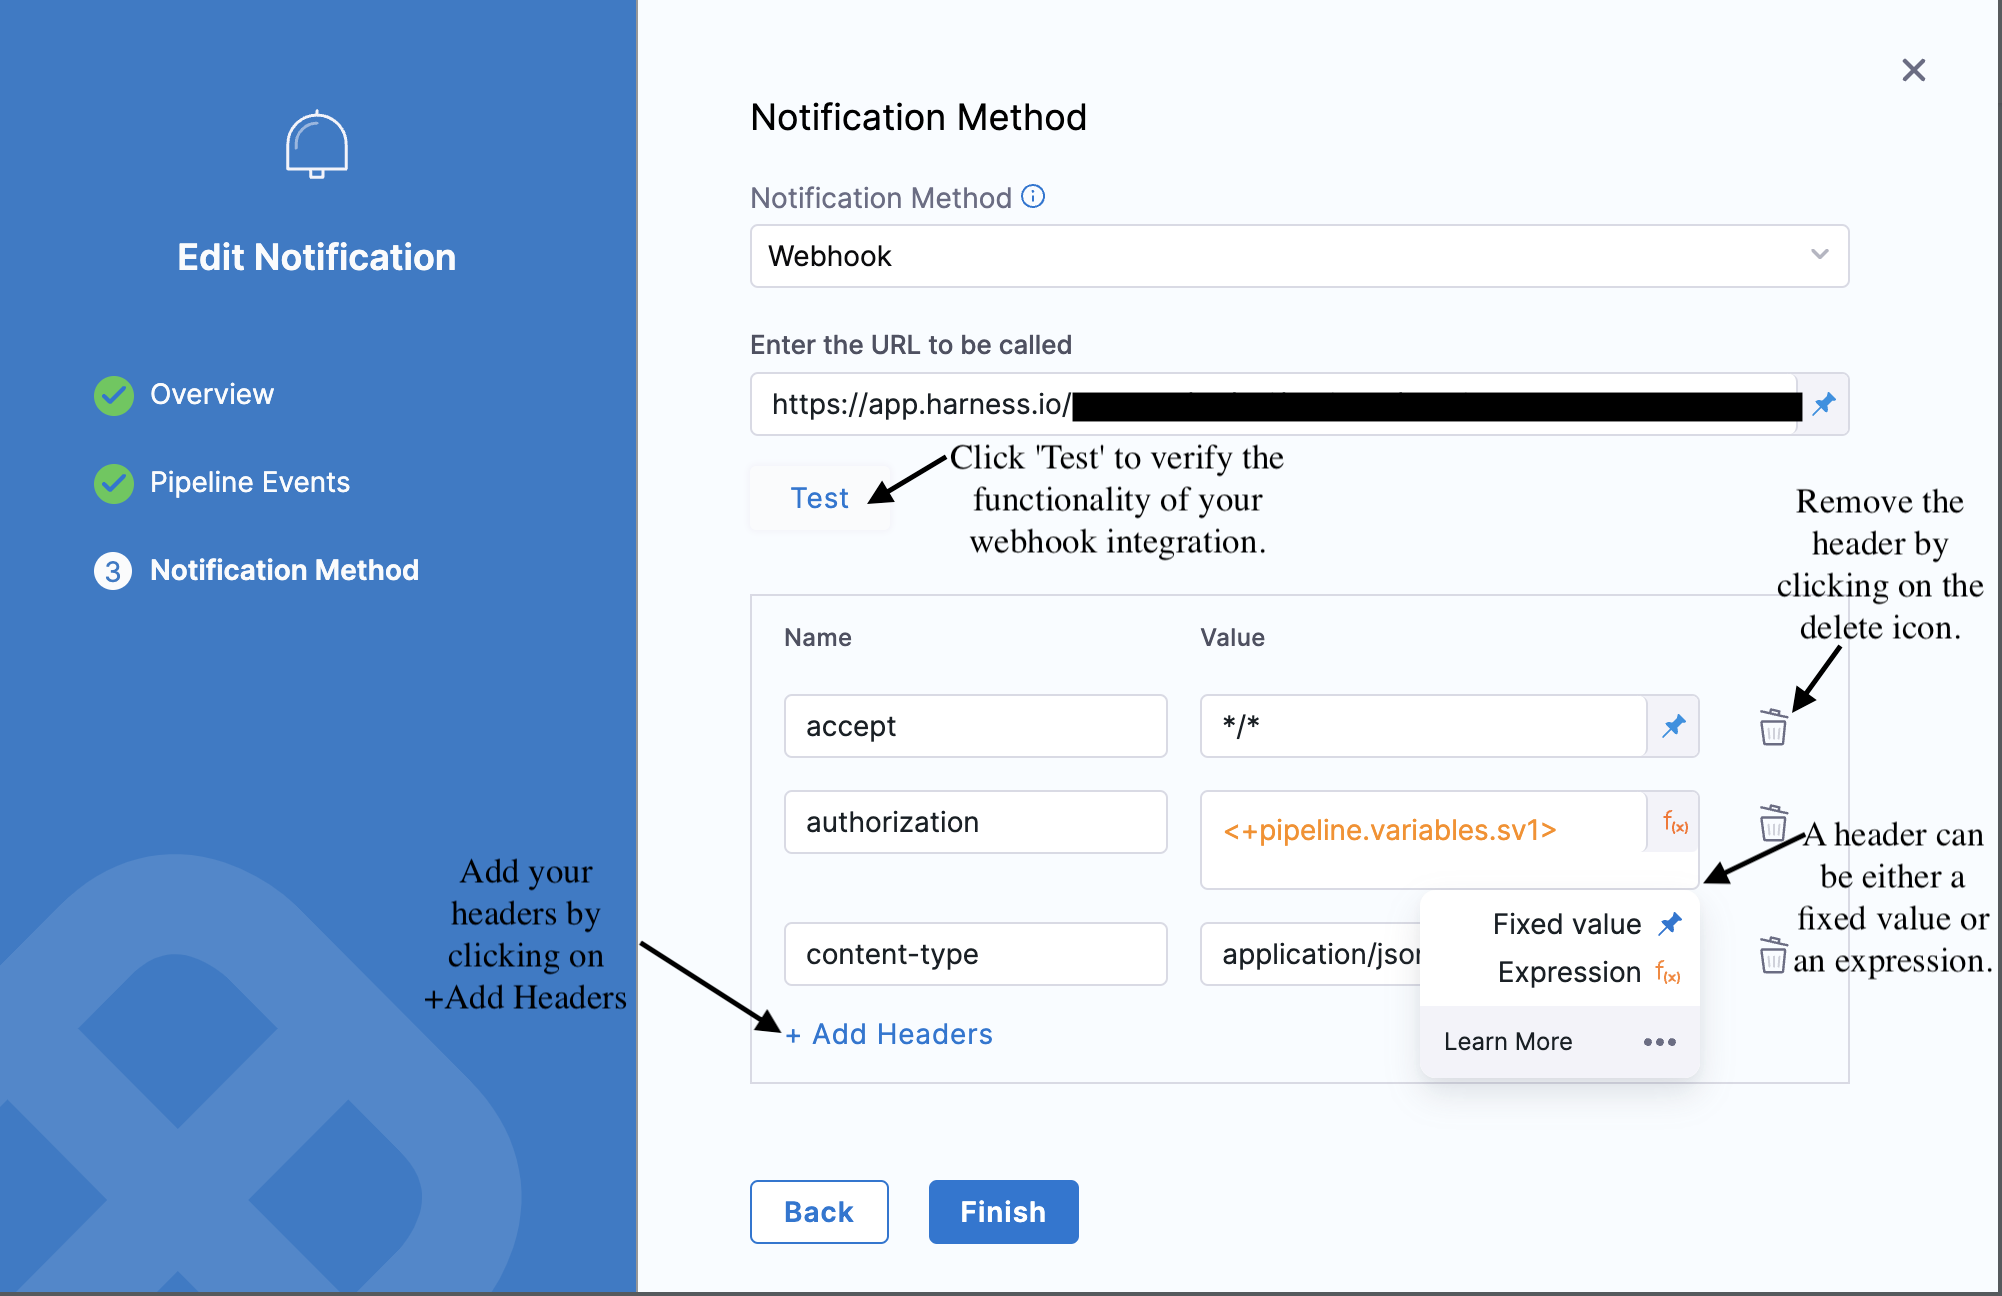2002x1296 pixels.
Task: Close the Edit Notification dialog
Action: 1913,70
